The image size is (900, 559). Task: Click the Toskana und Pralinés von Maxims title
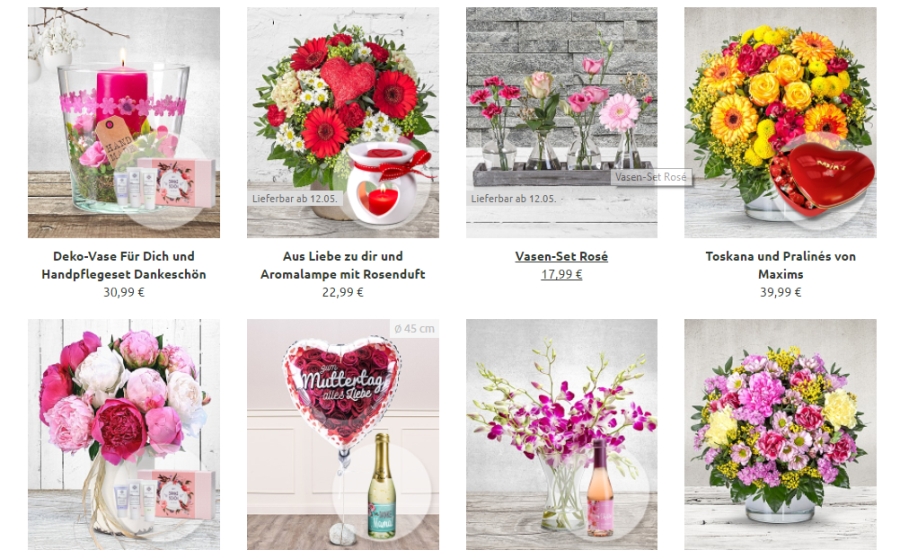780,265
